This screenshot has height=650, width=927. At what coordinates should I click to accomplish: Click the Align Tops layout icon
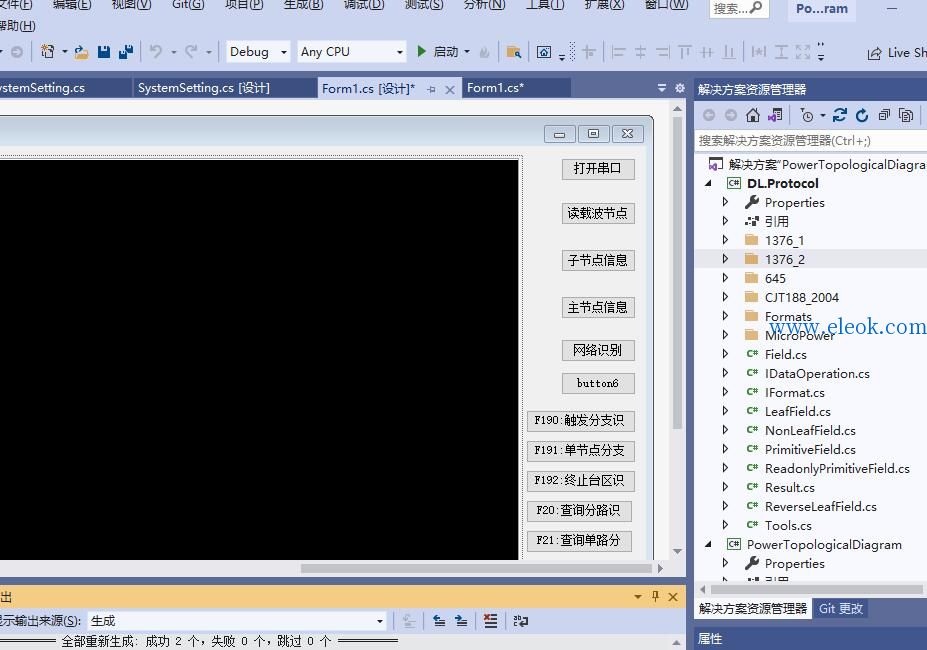pos(685,52)
